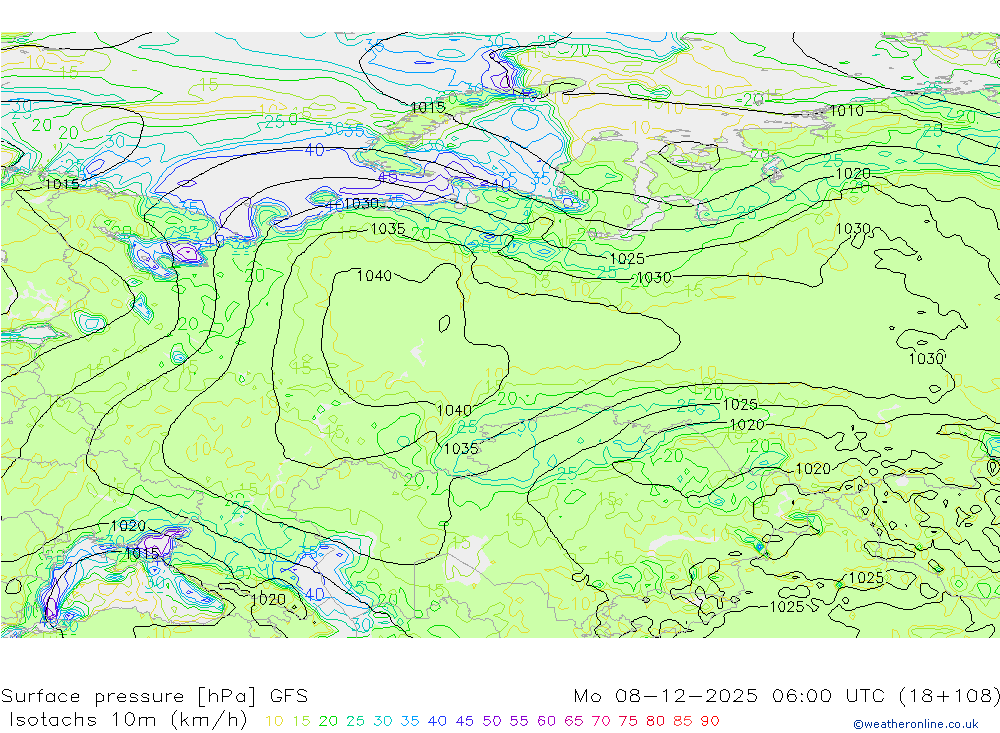The image size is (1000, 733).
Task: Select the red 80 value in isotach legend
Action: click(x=656, y=722)
